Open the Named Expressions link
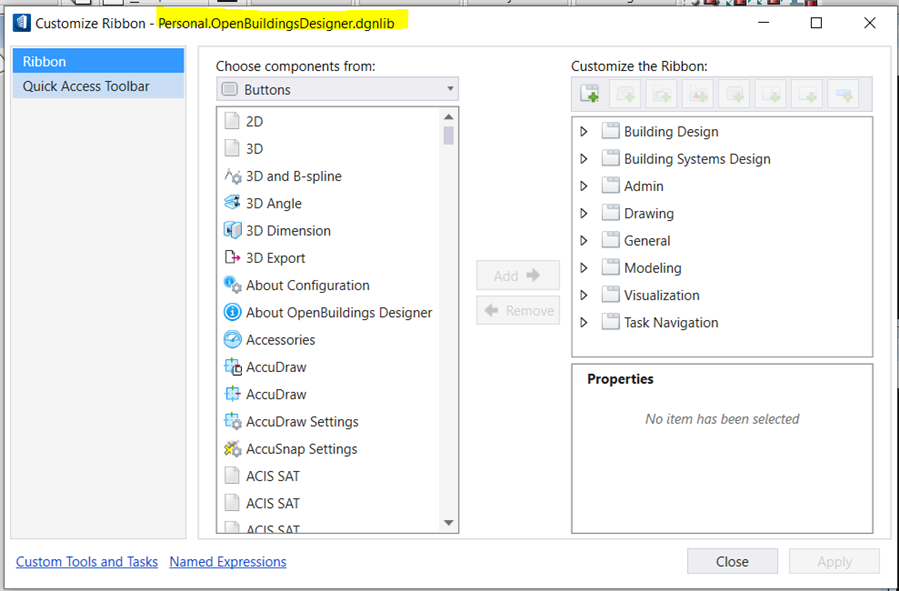Viewport: 899px width, 591px height. [x=228, y=562]
